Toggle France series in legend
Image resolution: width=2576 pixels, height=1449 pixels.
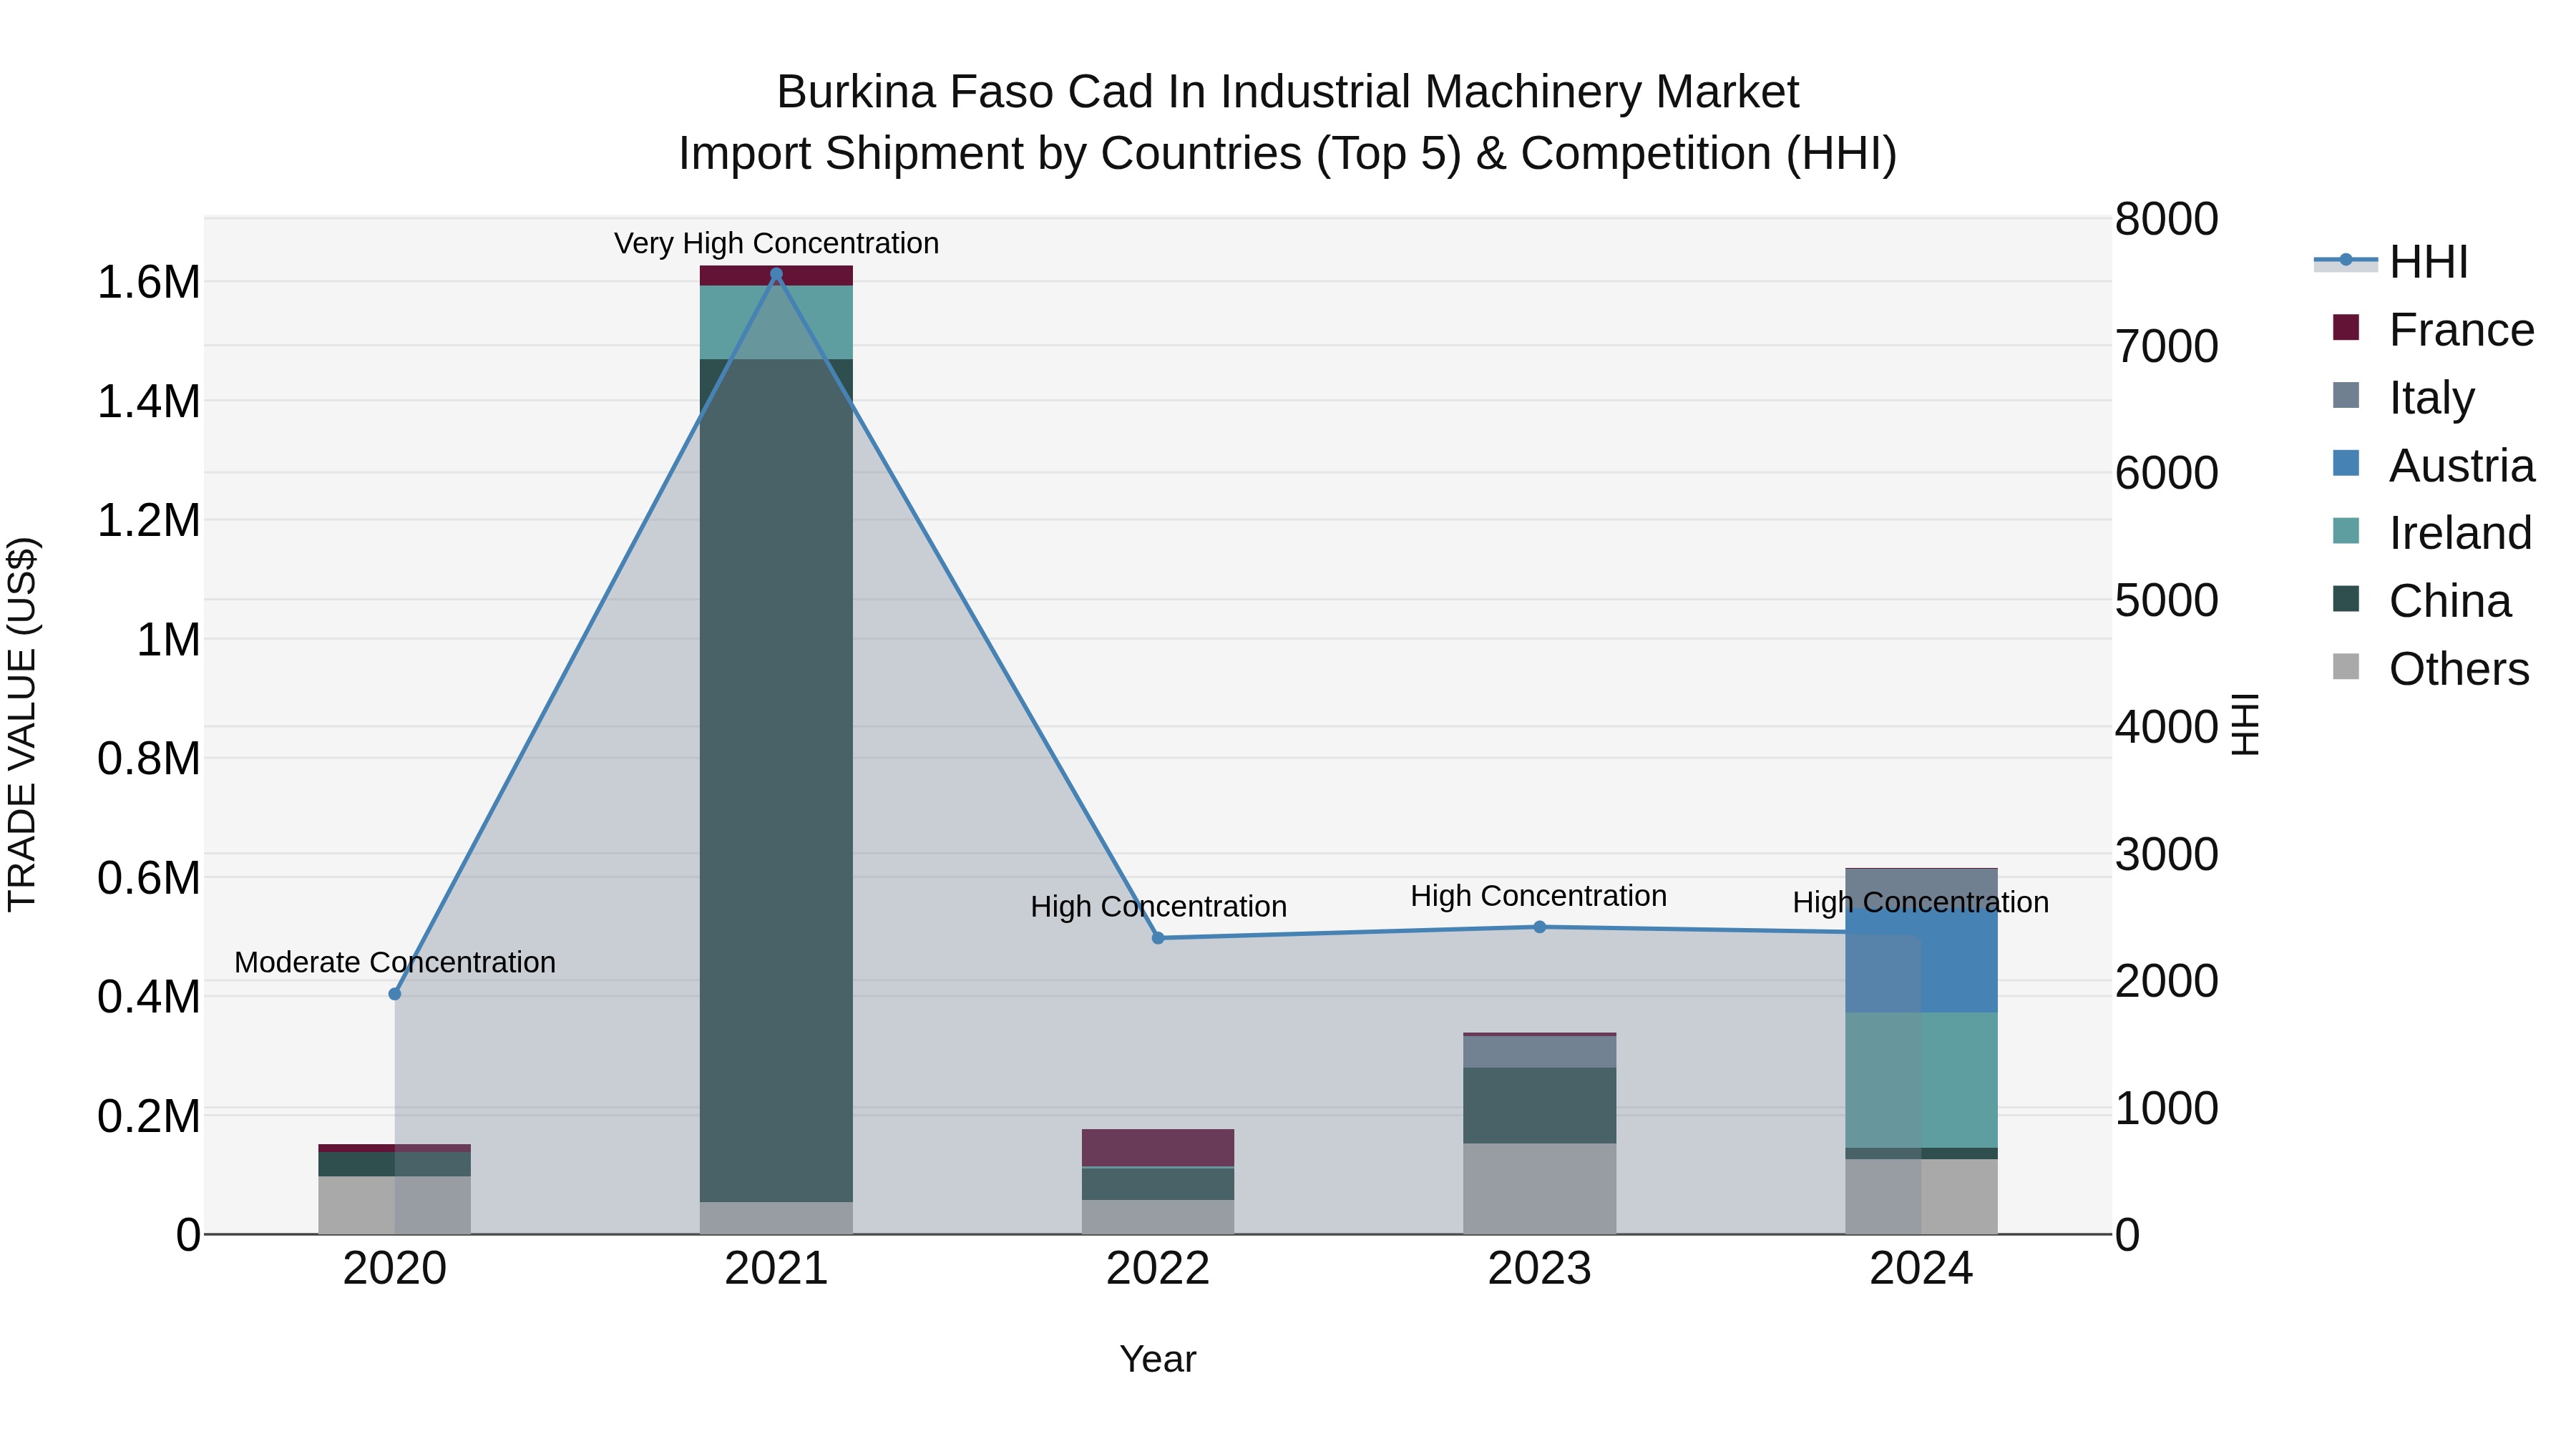pos(2433,330)
